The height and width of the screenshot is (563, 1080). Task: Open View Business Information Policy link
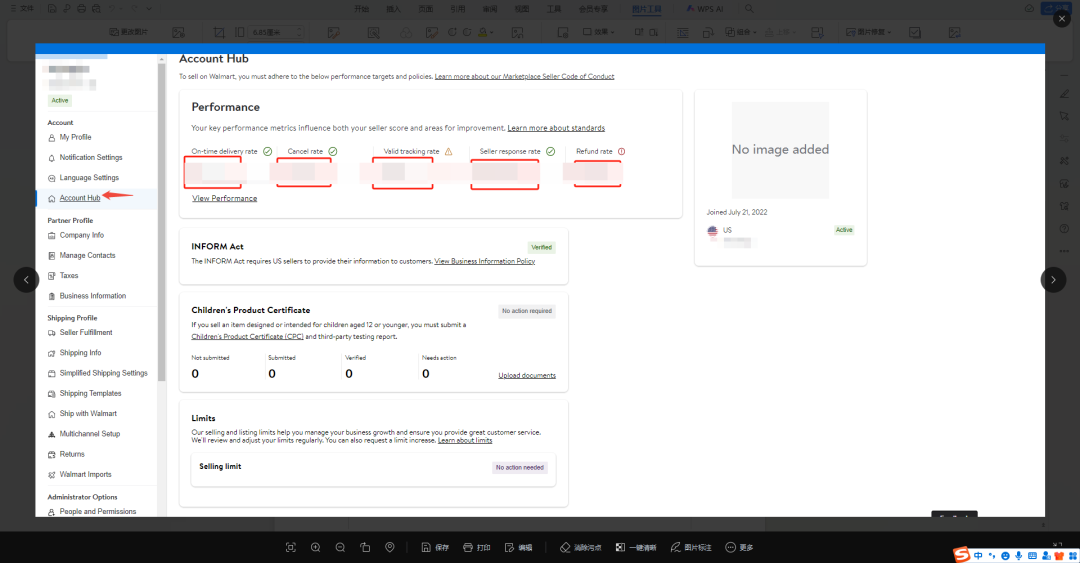[484, 261]
